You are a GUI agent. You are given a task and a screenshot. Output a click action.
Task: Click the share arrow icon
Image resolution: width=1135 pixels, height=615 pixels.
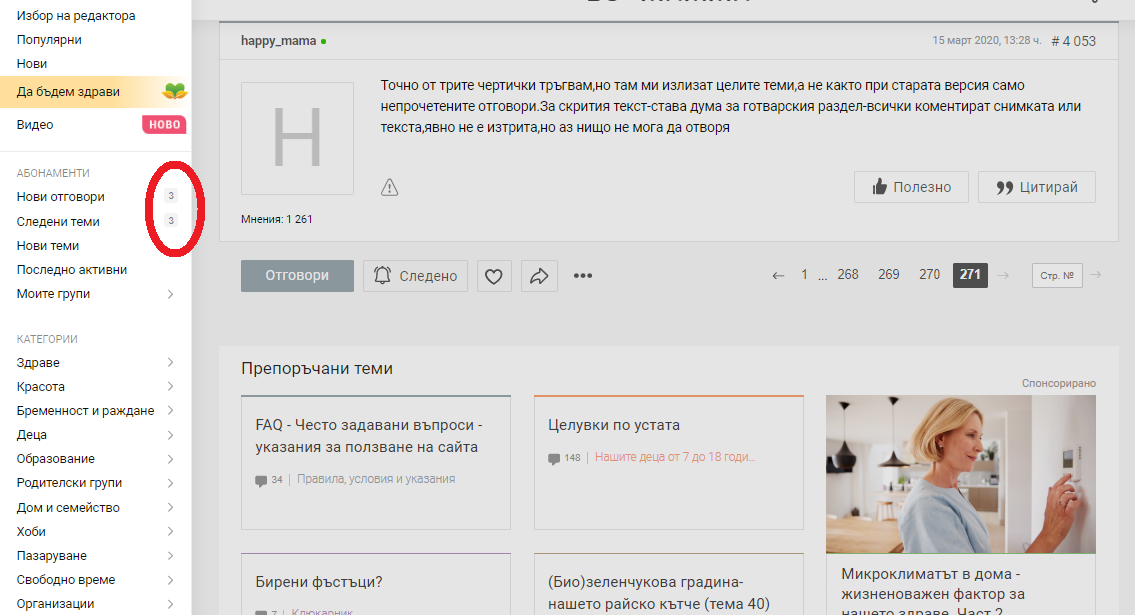click(539, 276)
